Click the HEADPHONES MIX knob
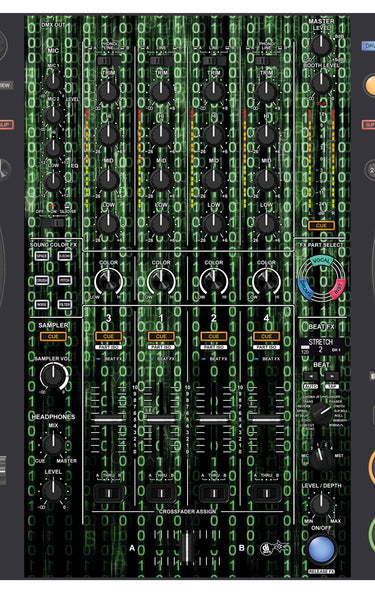This screenshot has height=596, width=375. coord(53,445)
